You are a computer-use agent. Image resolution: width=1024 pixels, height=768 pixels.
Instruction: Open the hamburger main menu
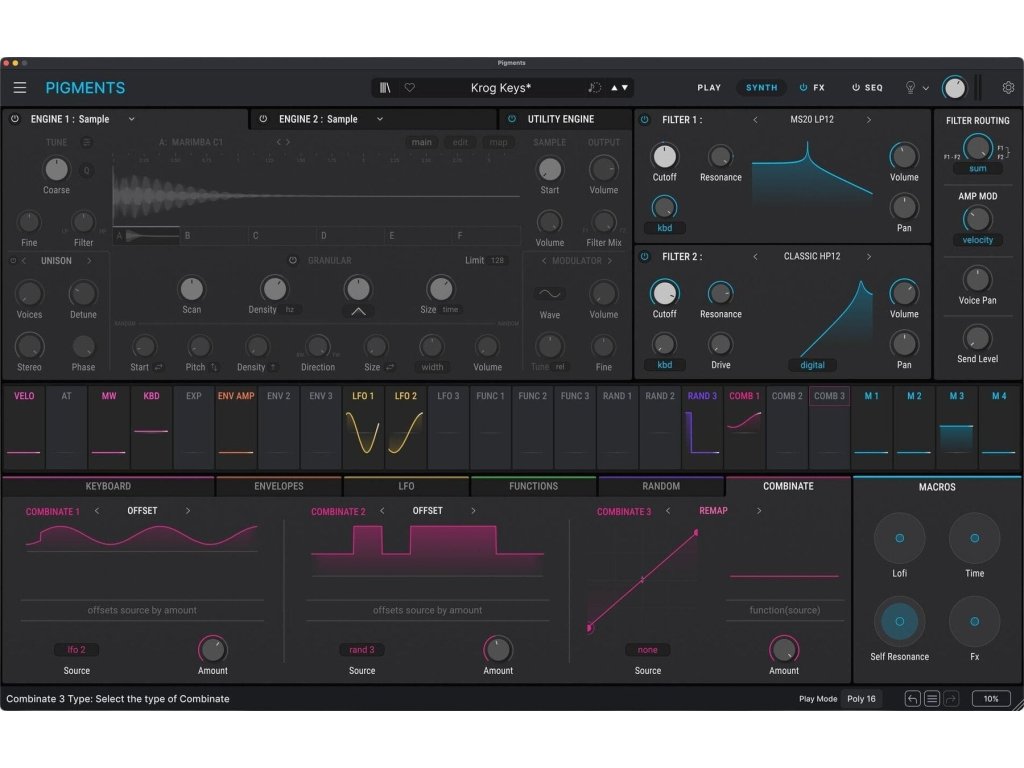[20, 88]
